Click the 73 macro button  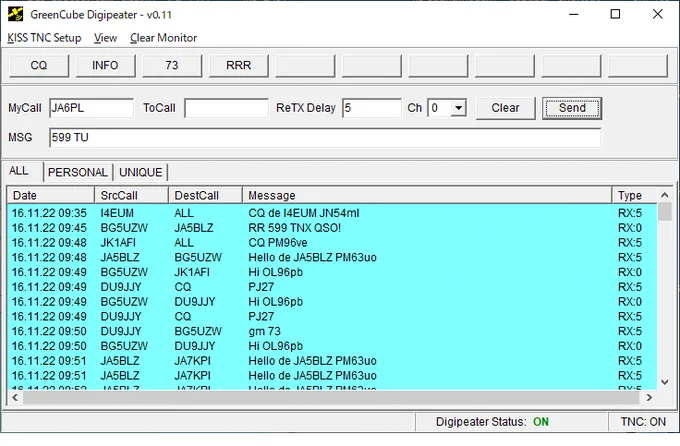[172, 66]
